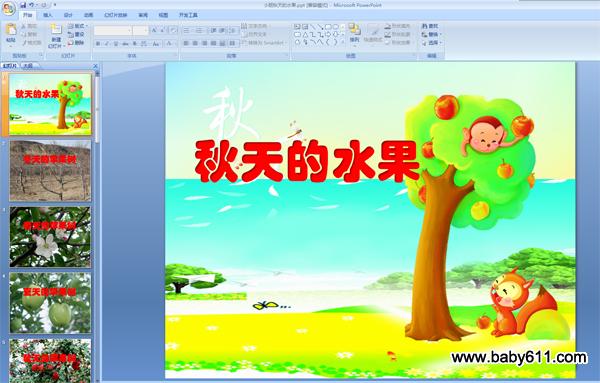
Task: Click the bullet list icon
Action: (x=187, y=31)
